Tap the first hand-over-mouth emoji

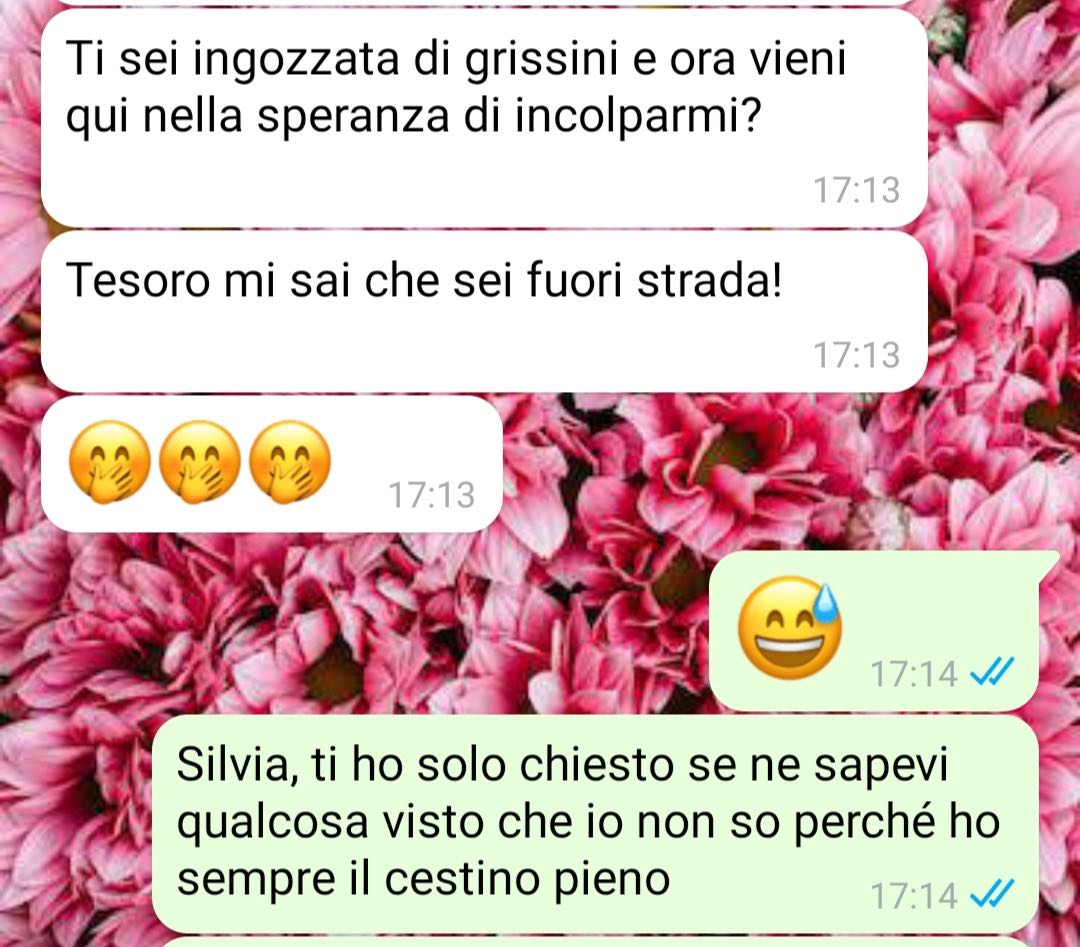110,462
